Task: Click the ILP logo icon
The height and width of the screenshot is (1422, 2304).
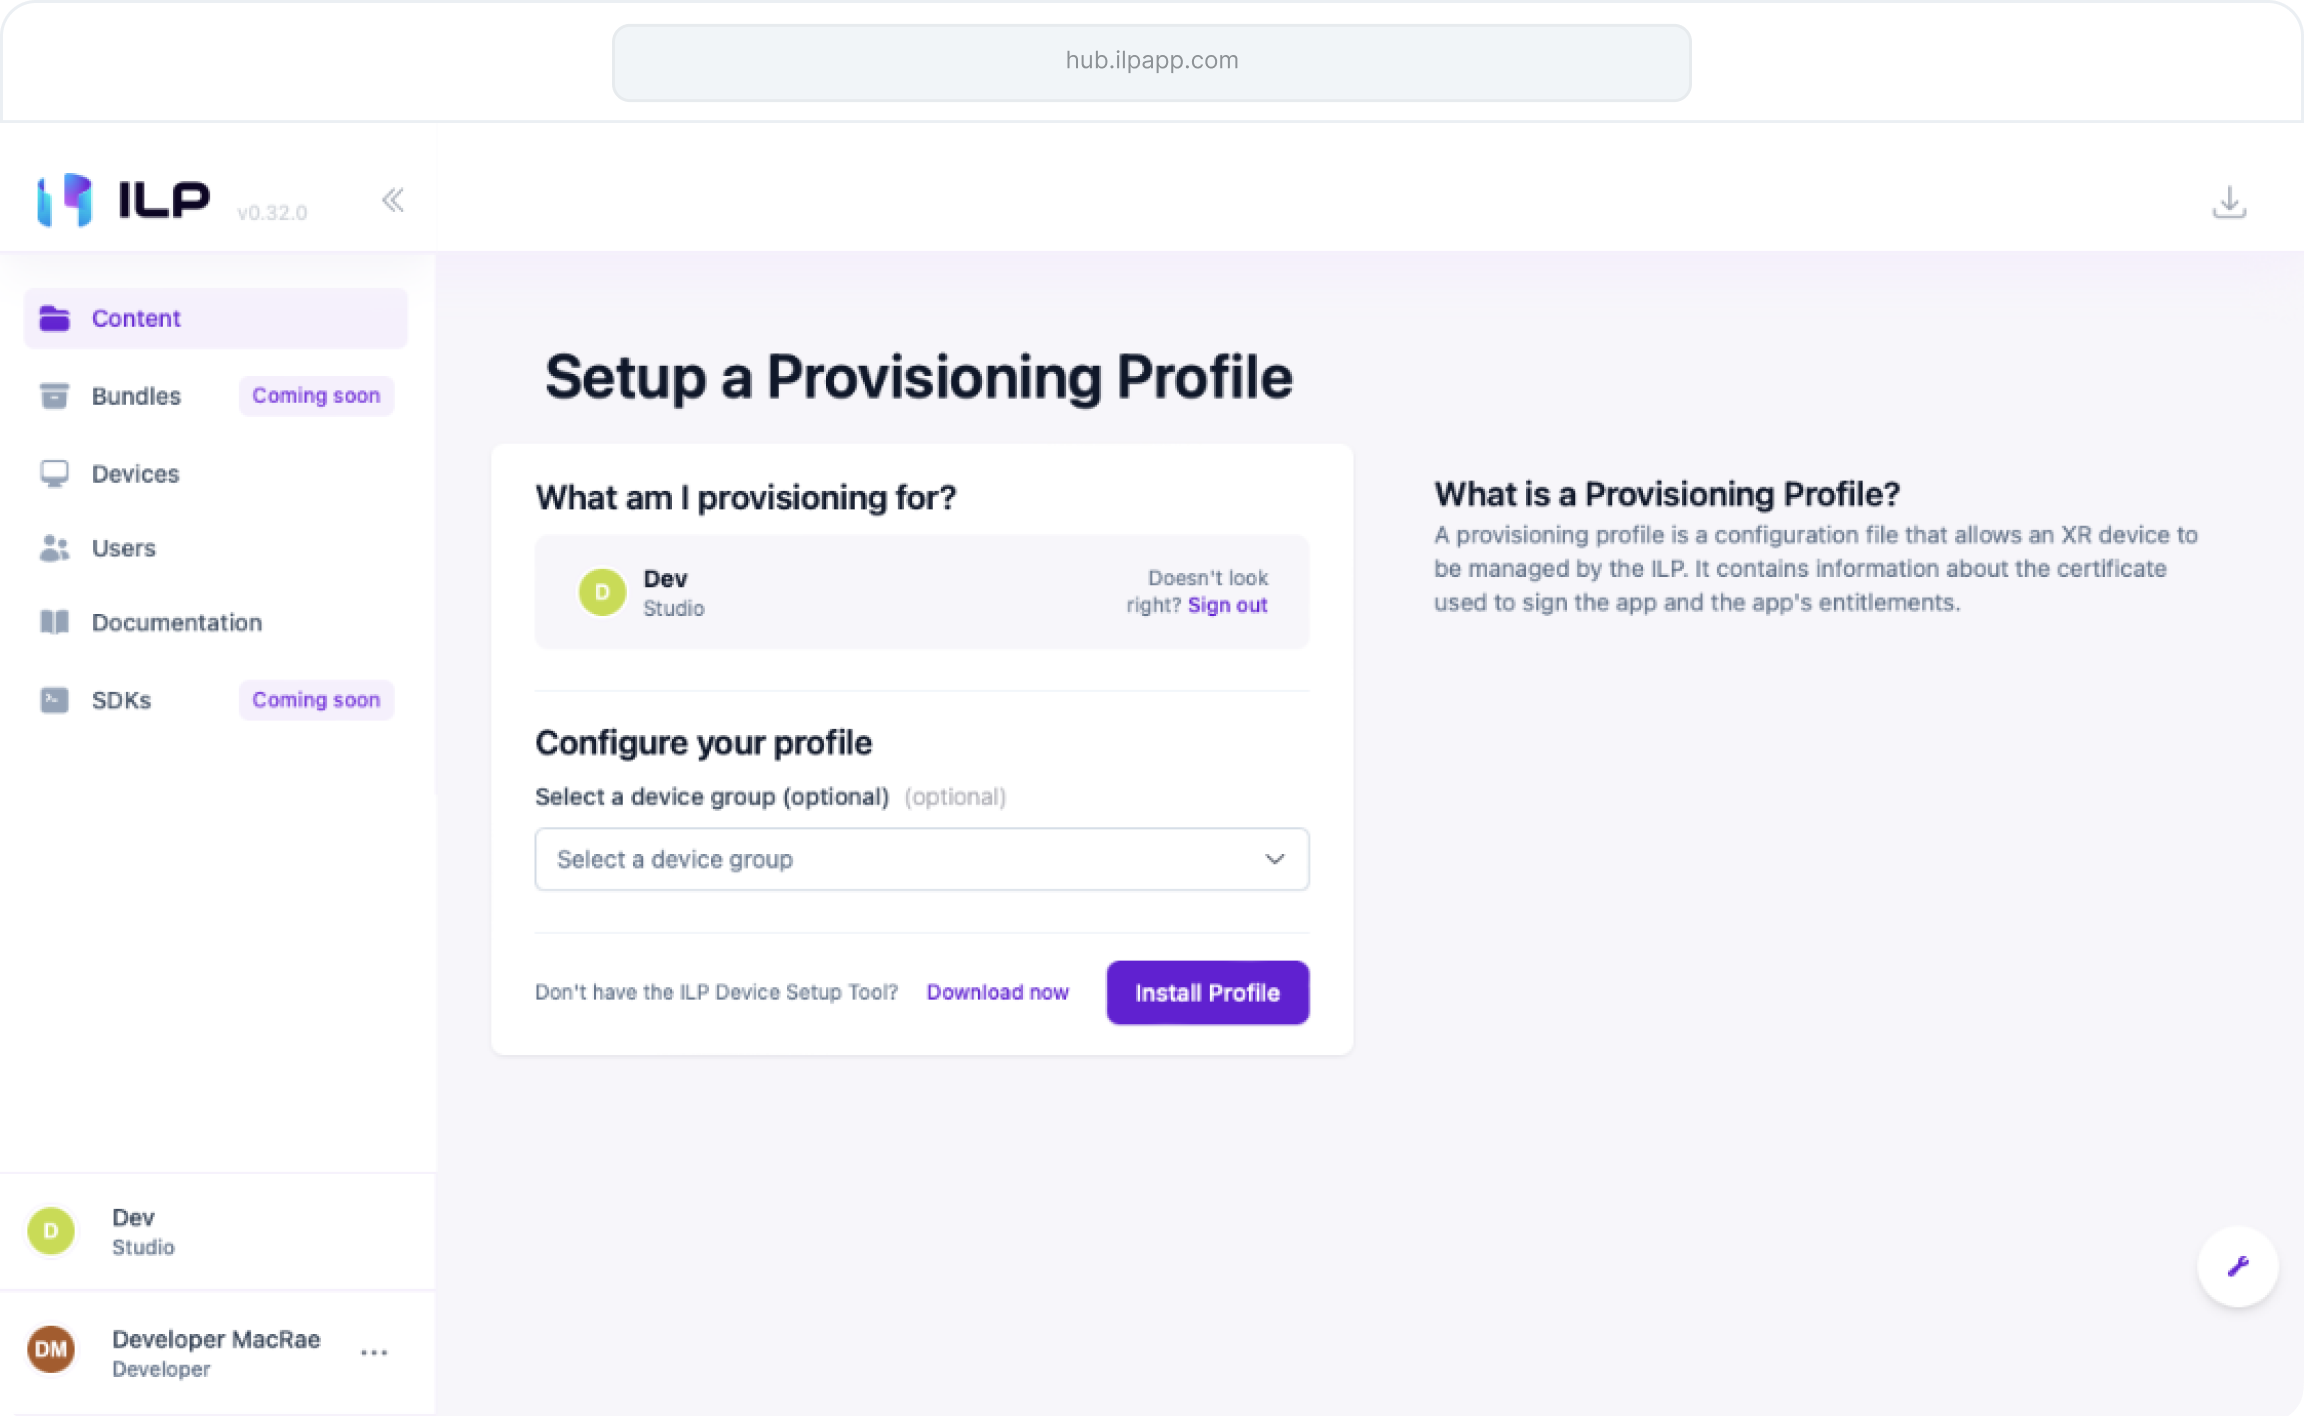Action: (x=65, y=199)
